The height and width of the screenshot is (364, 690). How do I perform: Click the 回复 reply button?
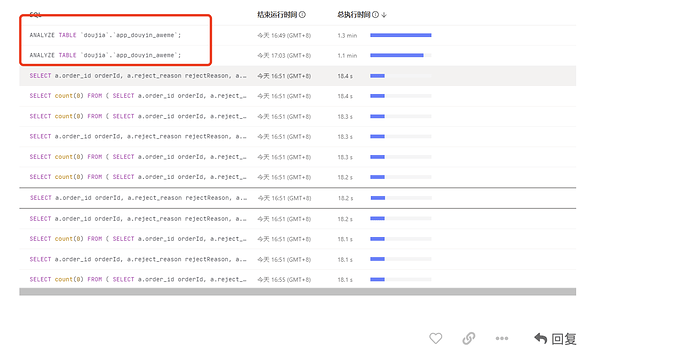[x=555, y=338]
